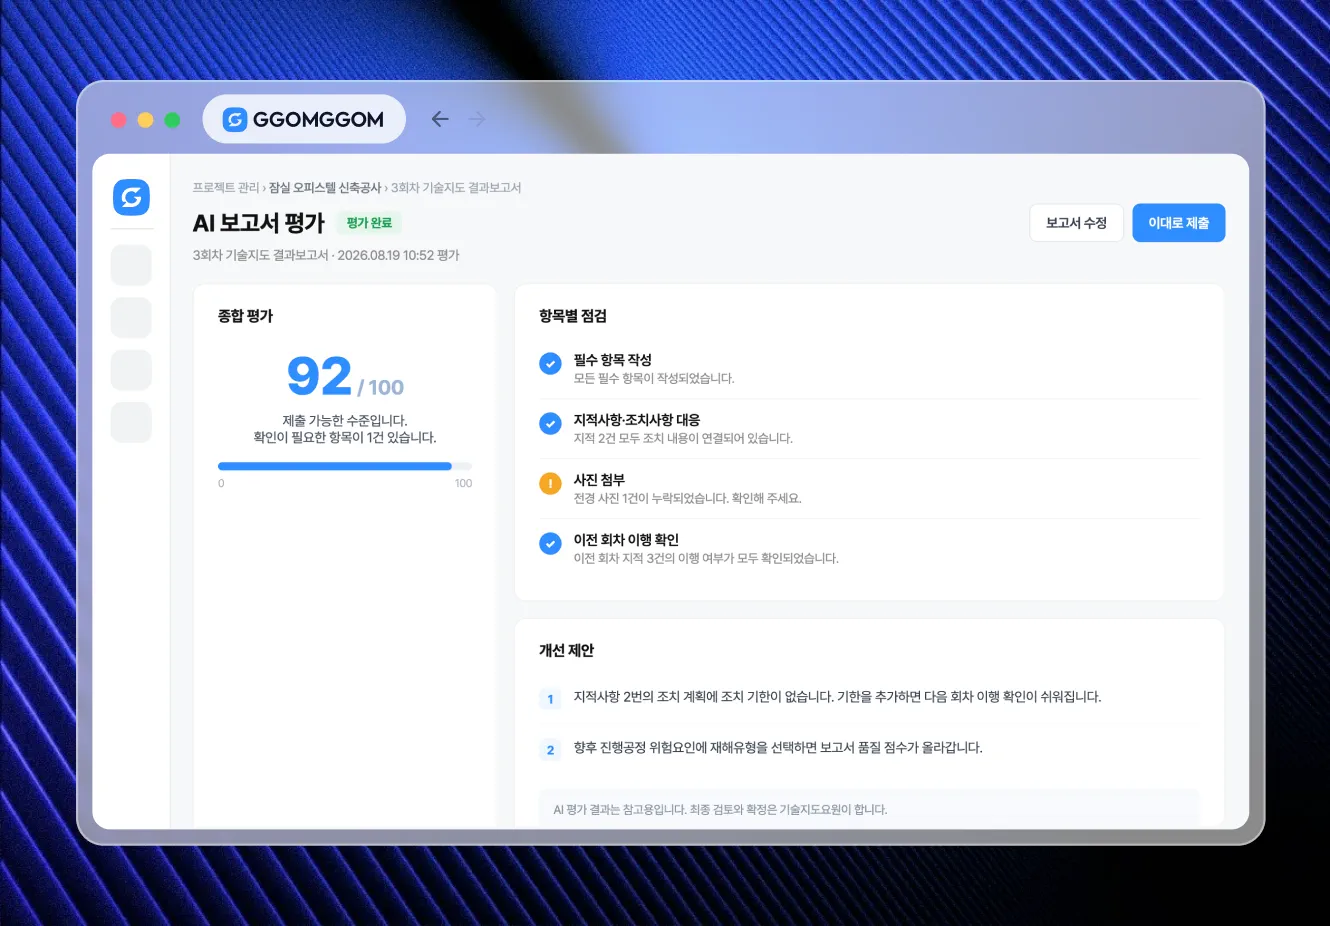Viewport: 1330px width, 926px height.
Task: Click the 확인이 필요한 항목이 1건 있습니다 line
Action: pos(345,437)
